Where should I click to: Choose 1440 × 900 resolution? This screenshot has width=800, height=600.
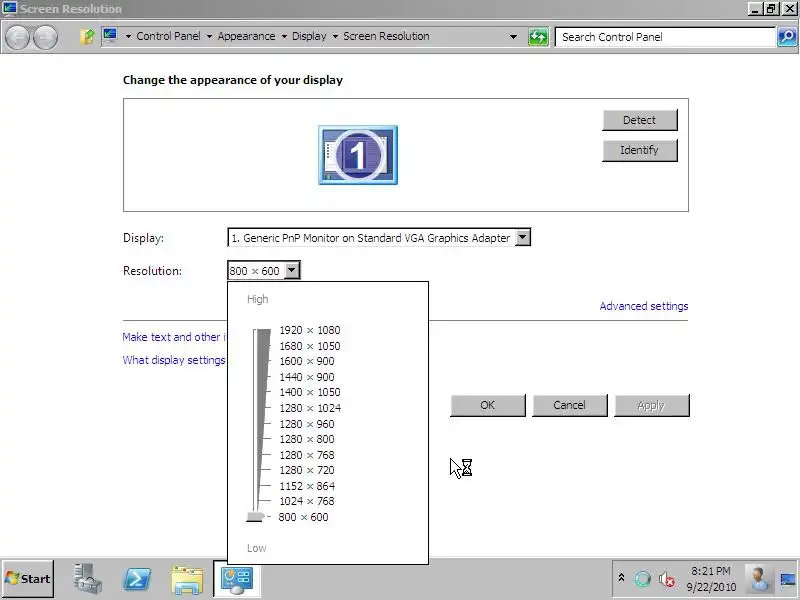click(307, 377)
